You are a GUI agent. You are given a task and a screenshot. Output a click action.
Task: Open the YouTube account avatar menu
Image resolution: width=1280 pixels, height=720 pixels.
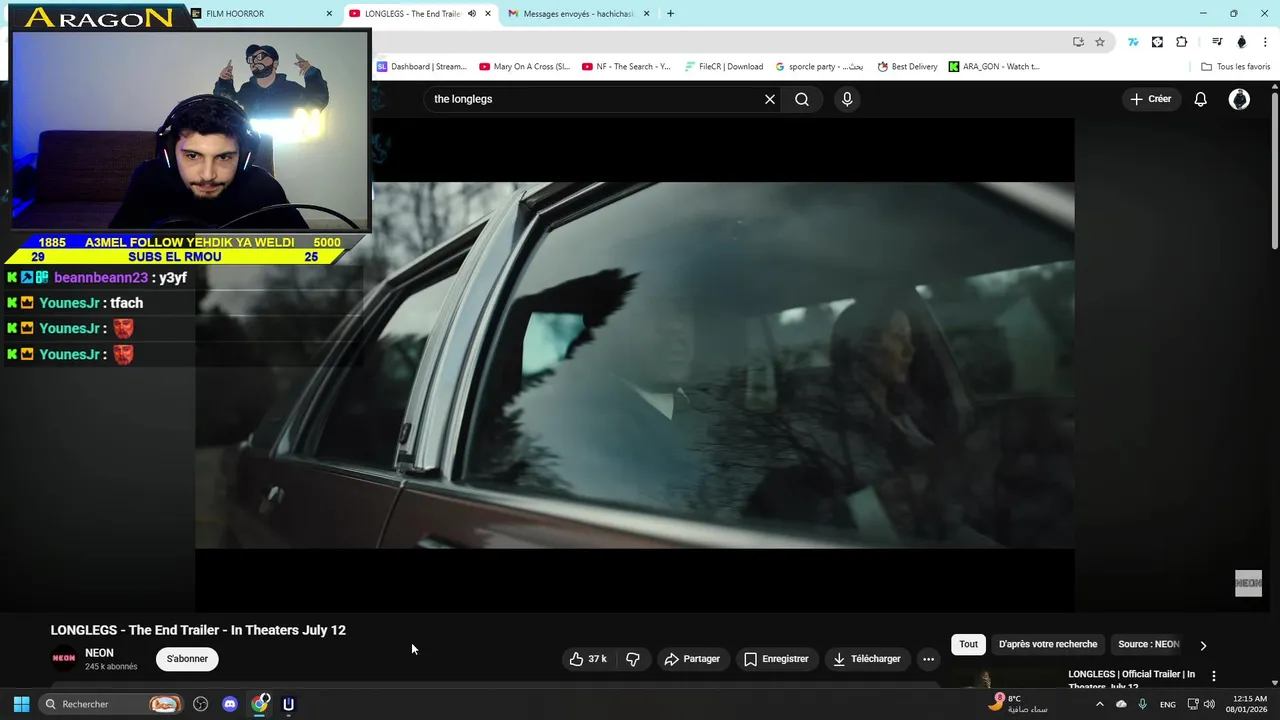coord(1239,99)
